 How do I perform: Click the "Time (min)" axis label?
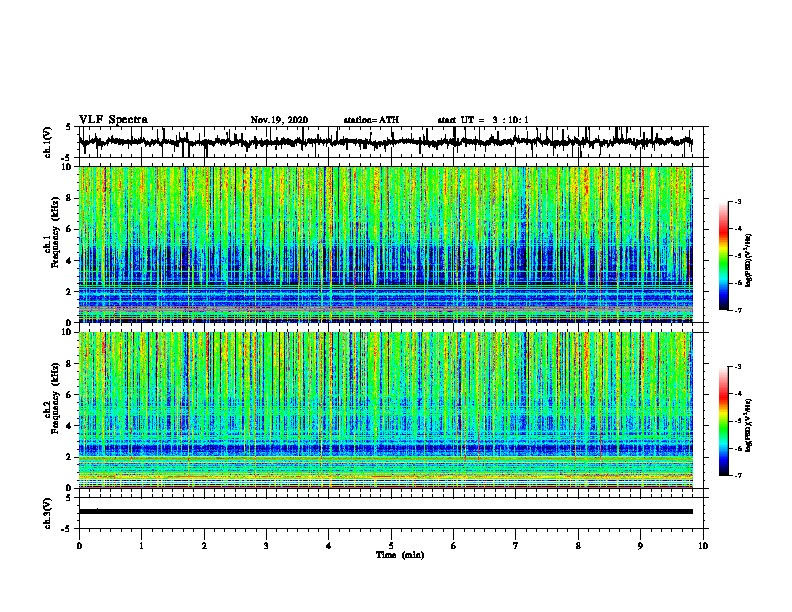tap(400, 555)
